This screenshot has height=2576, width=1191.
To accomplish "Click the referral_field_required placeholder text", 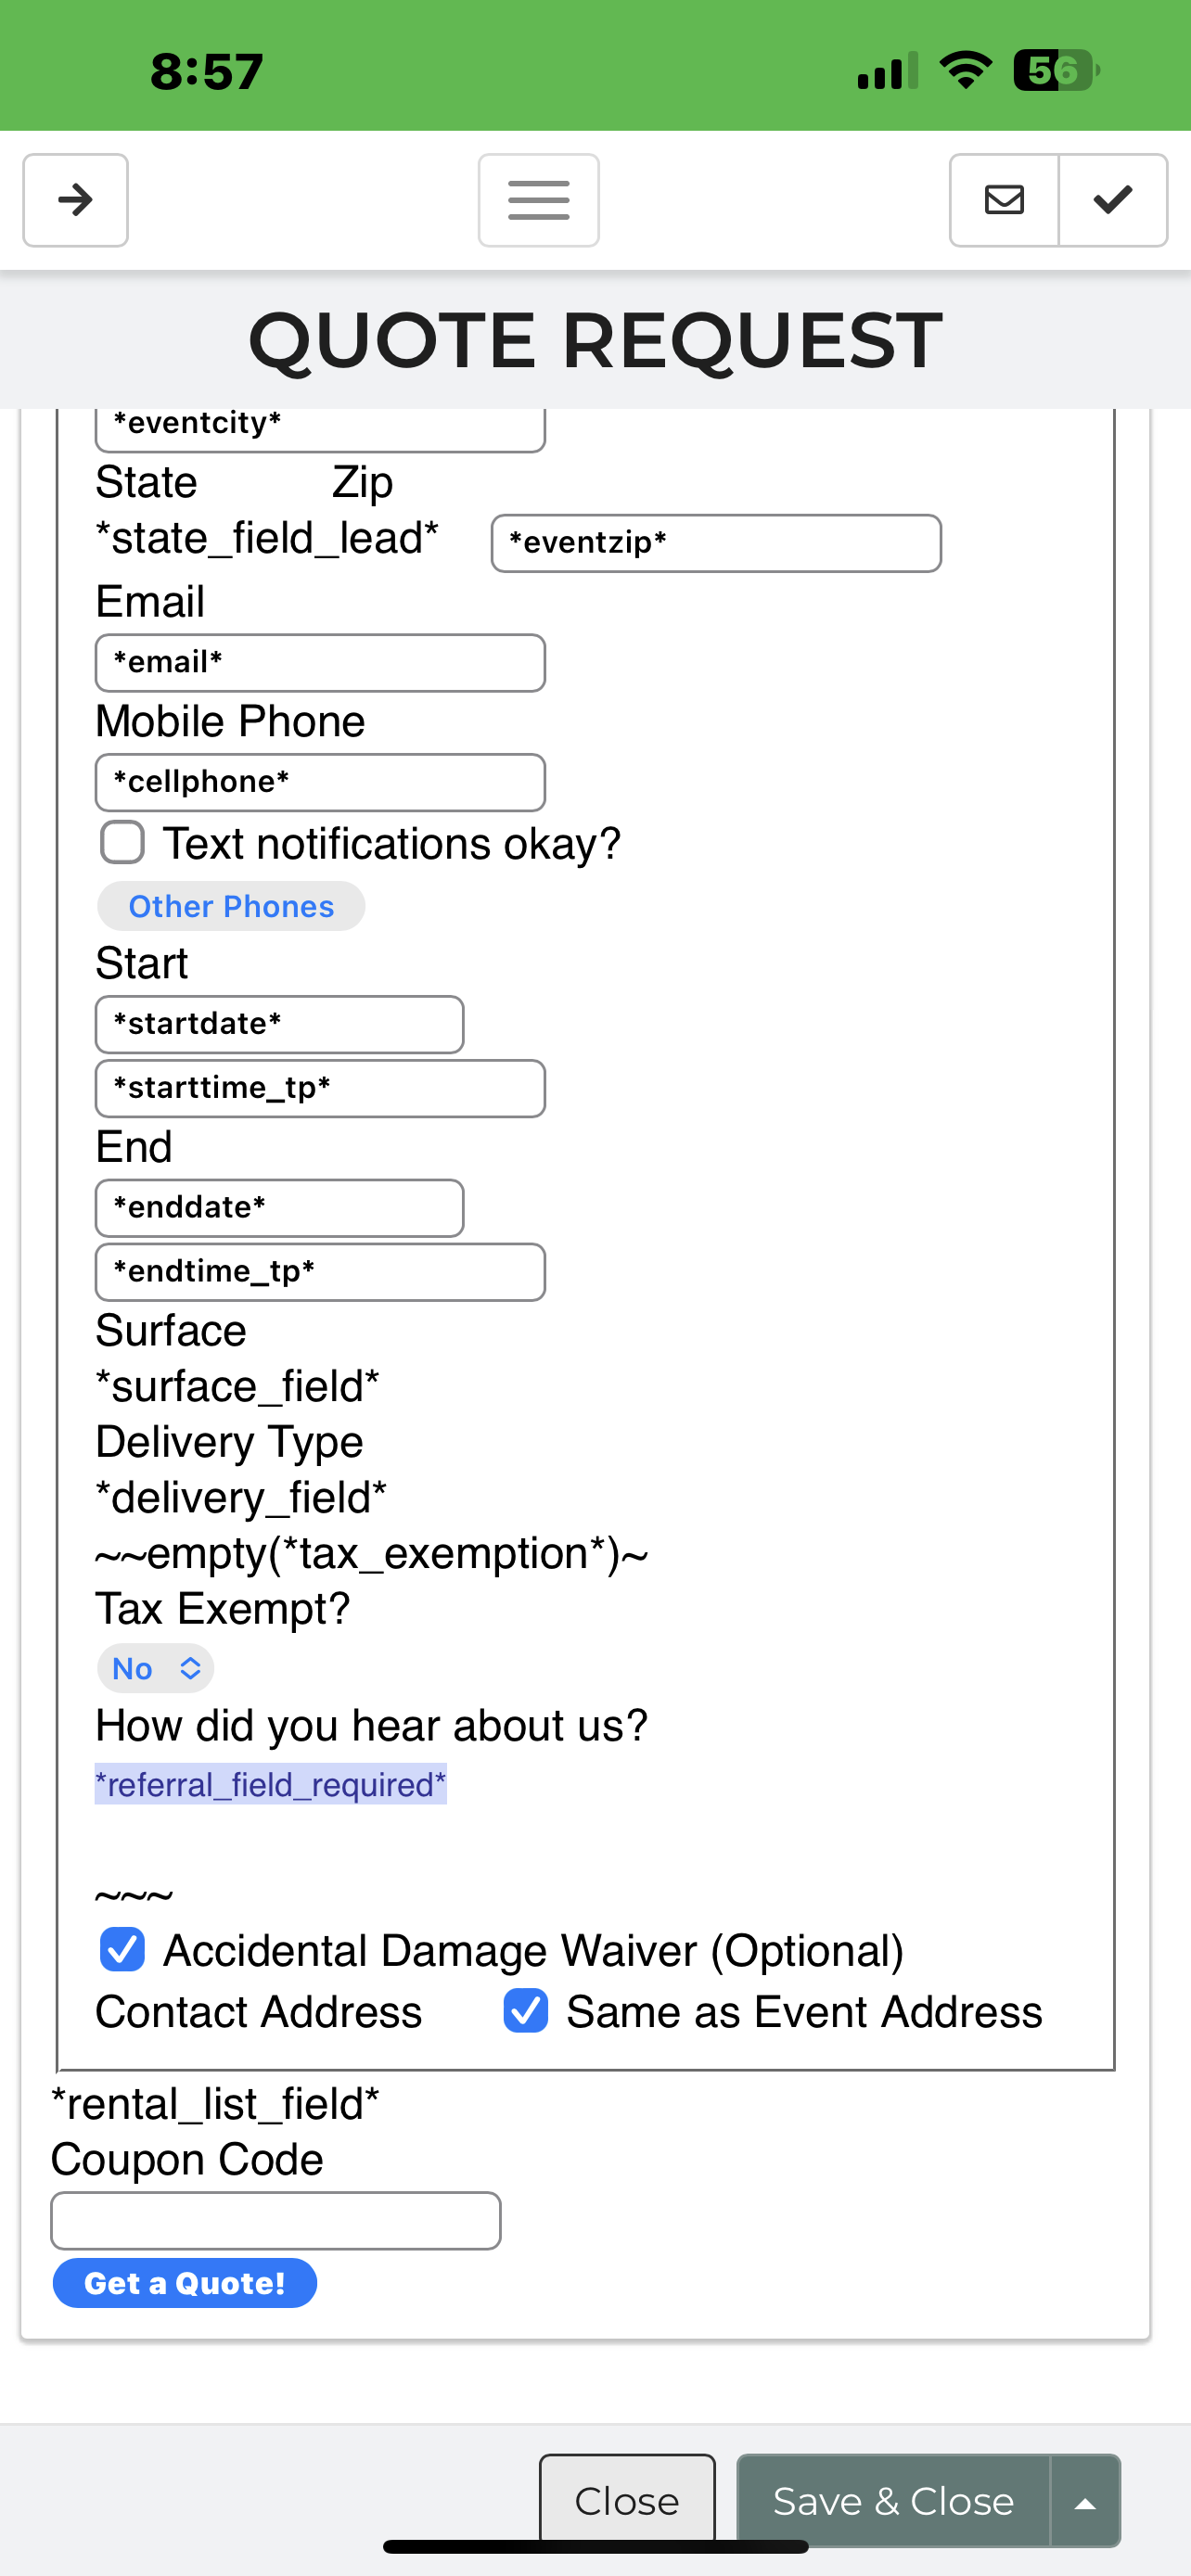I will click(270, 1785).
